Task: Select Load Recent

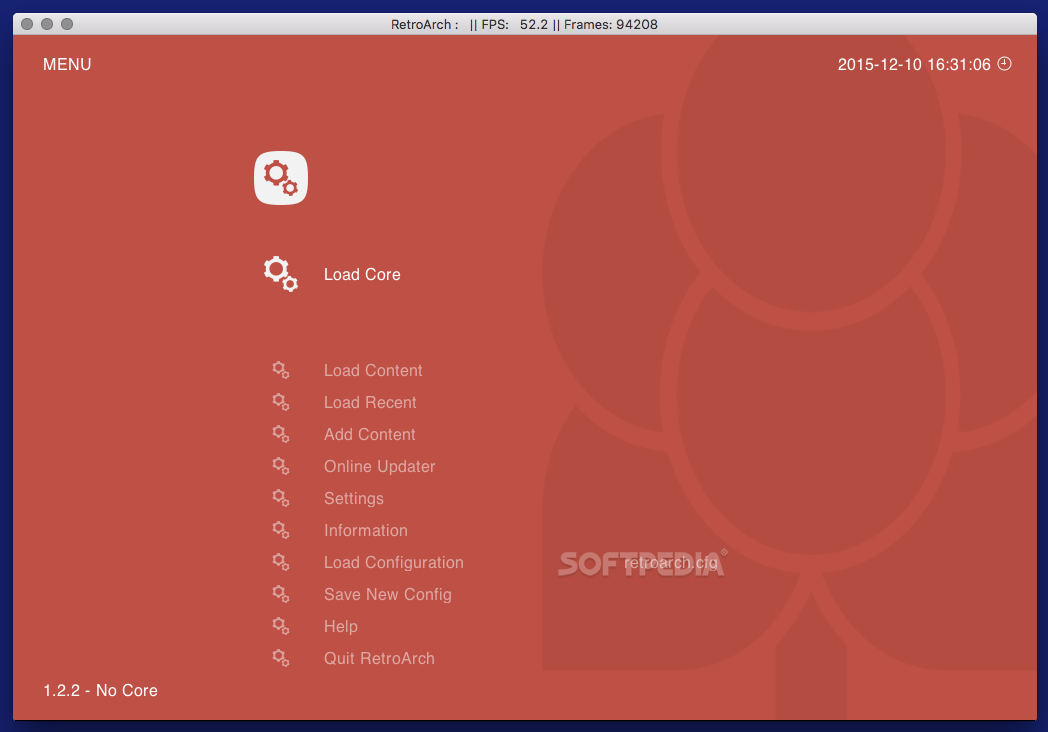Action: tap(370, 402)
